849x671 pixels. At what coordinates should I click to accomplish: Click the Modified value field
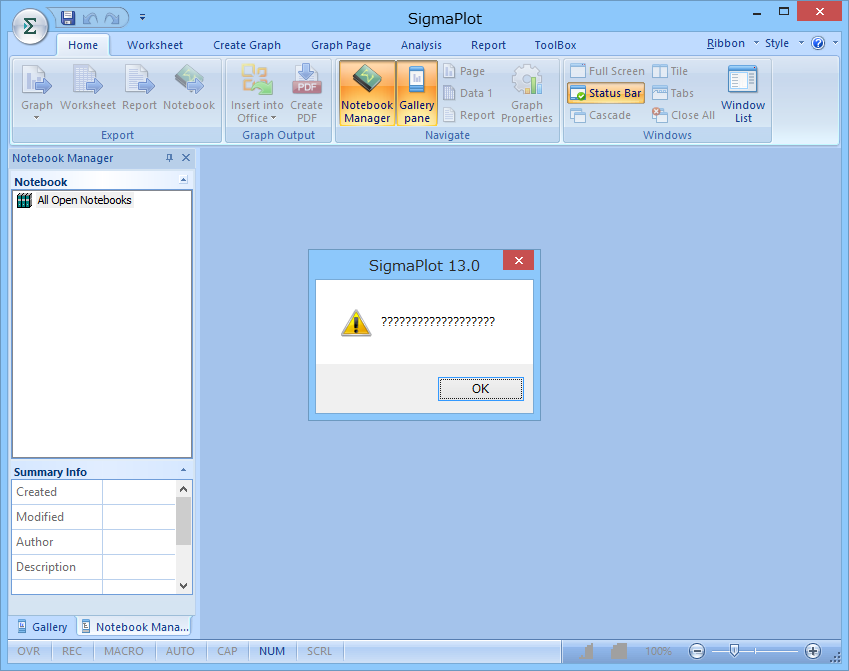click(139, 517)
